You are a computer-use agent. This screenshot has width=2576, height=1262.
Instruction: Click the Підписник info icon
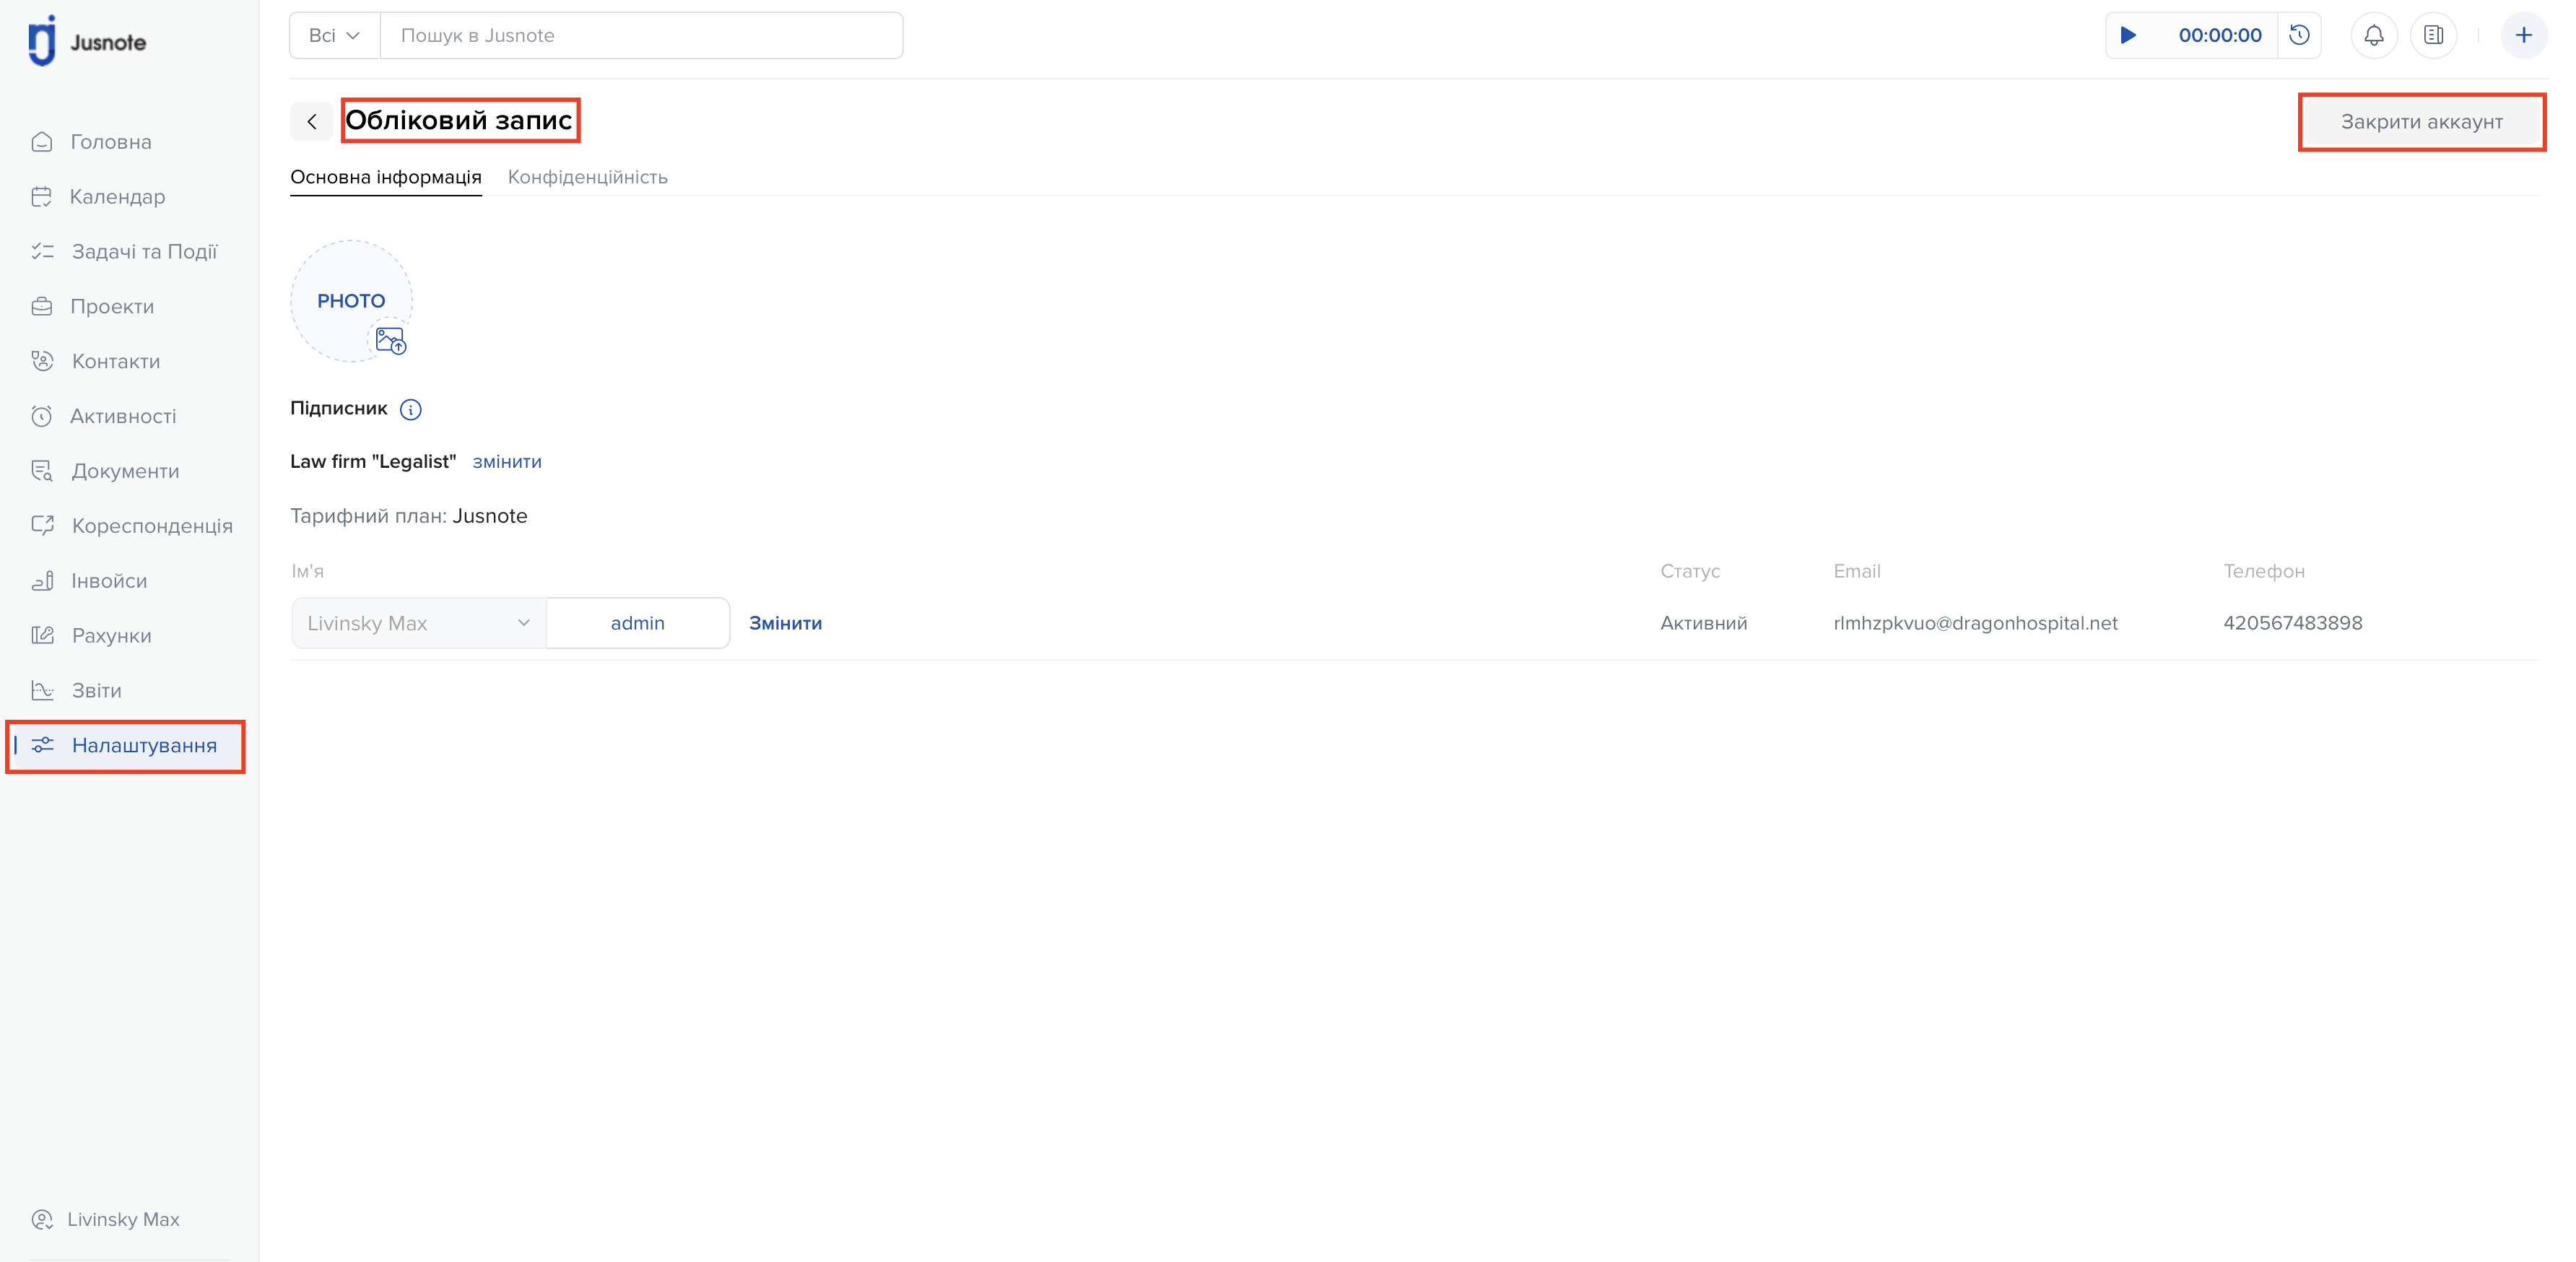click(411, 409)
